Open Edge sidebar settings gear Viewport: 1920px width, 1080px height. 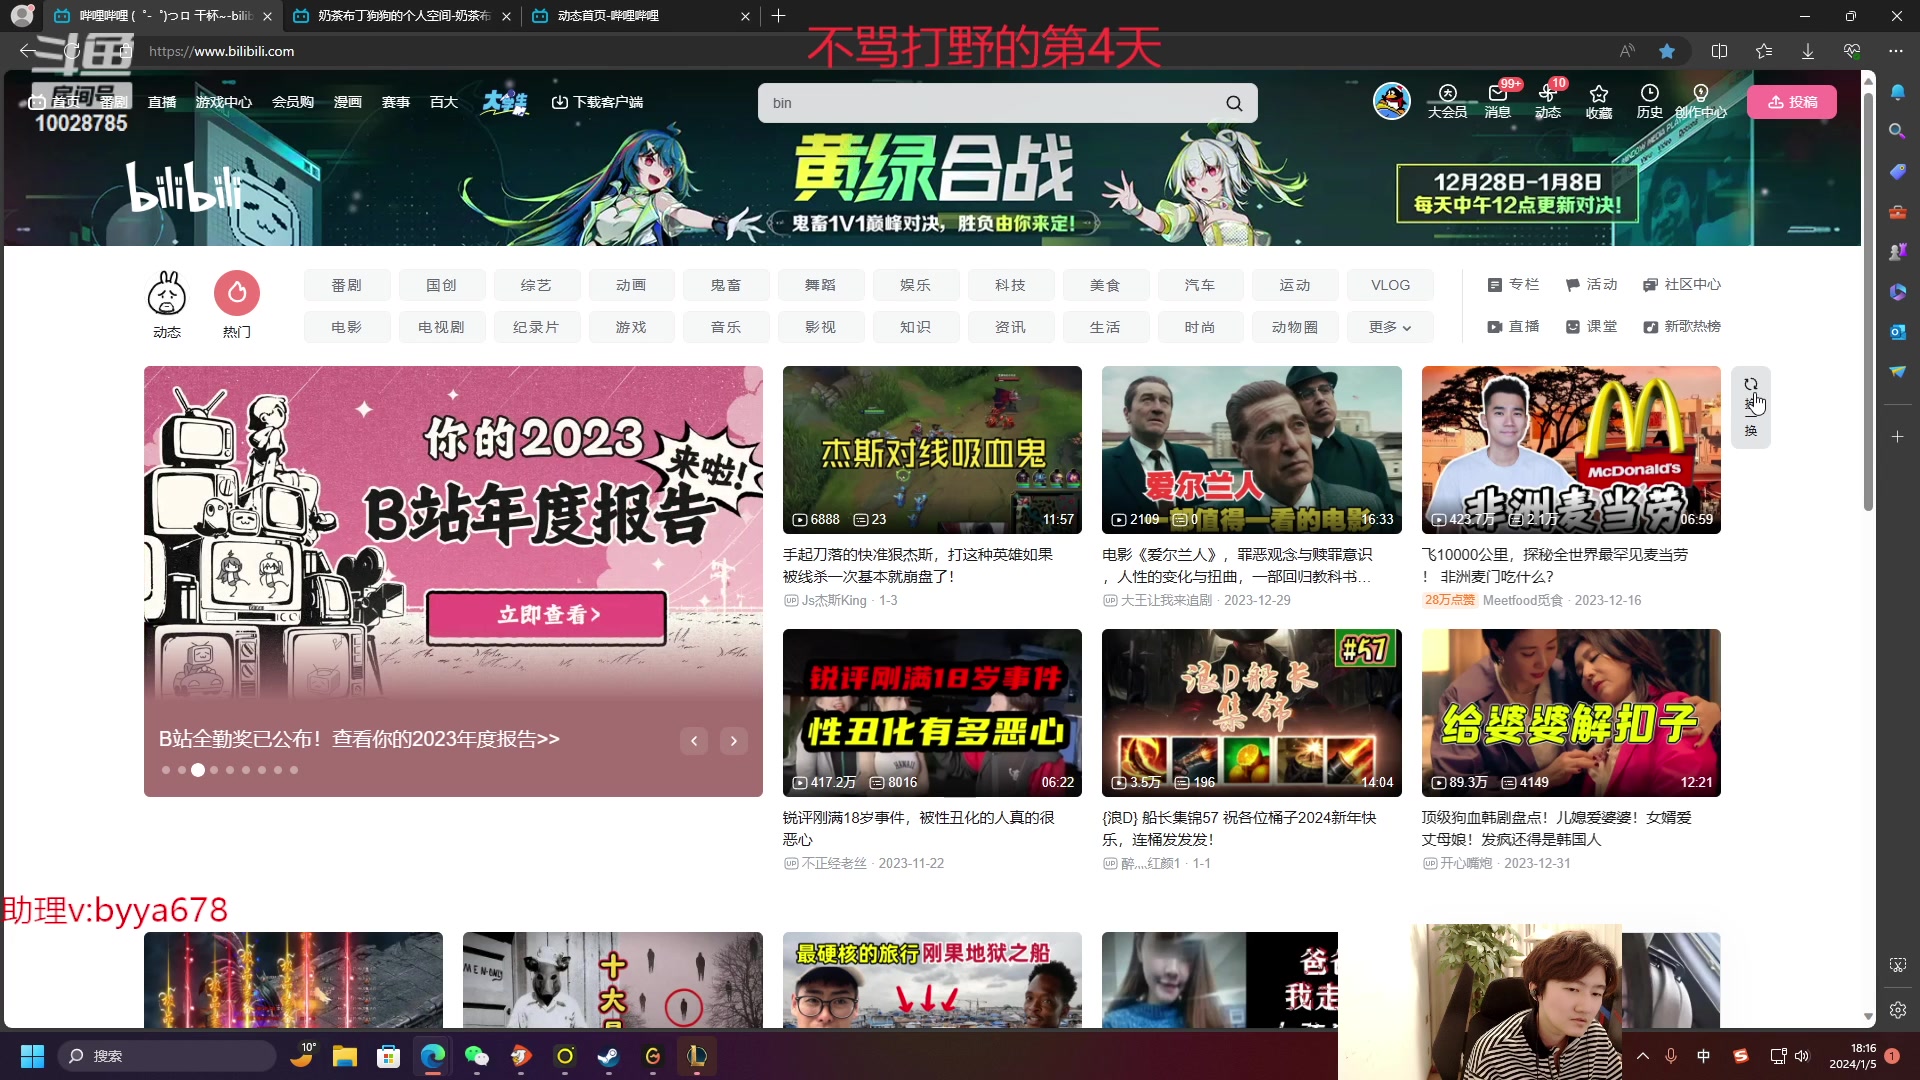pyautogui.click(x=1897, y=1010)
